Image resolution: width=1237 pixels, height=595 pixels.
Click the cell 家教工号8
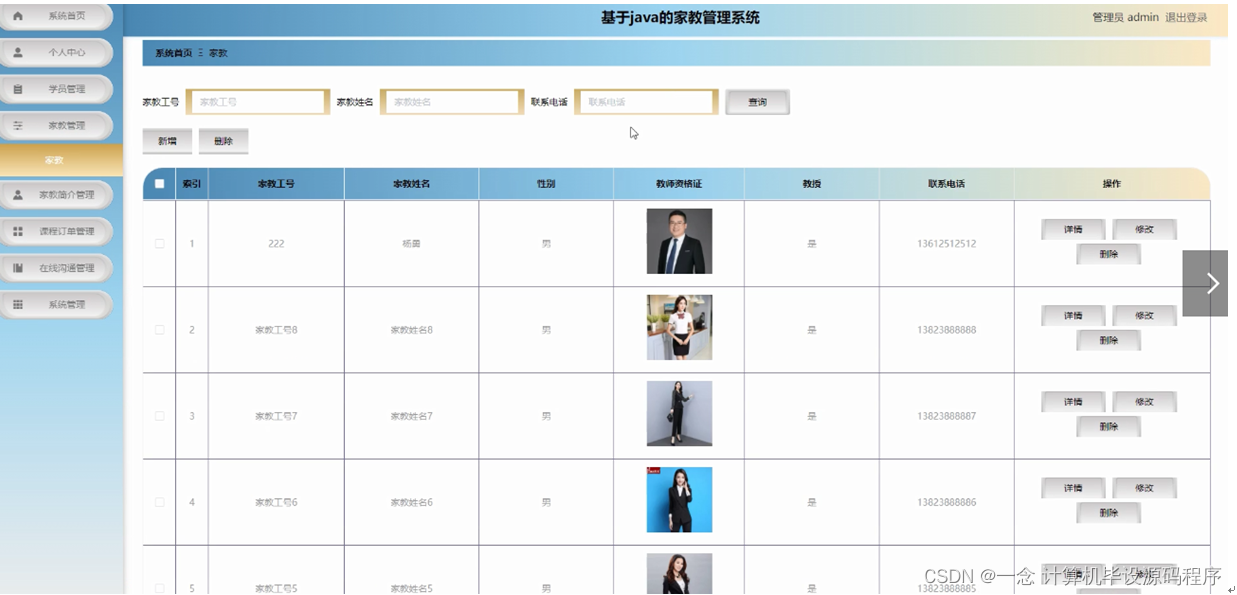coord(276,330)
